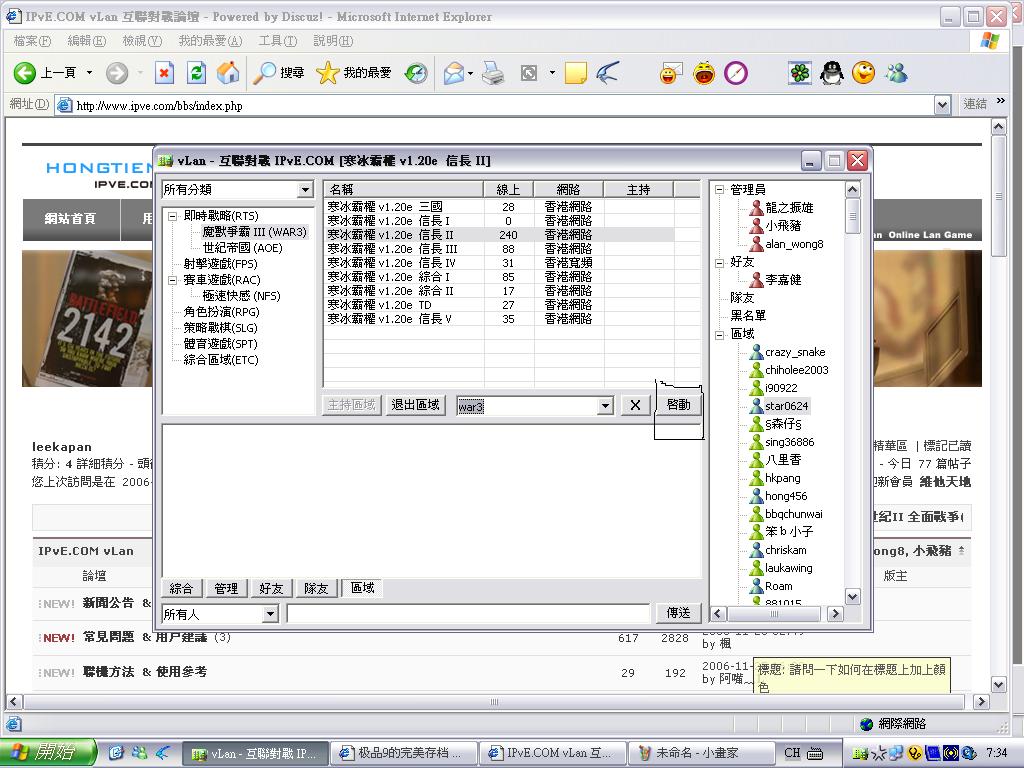Click the QQ penguin icon in toolbar

coord(831,73)
